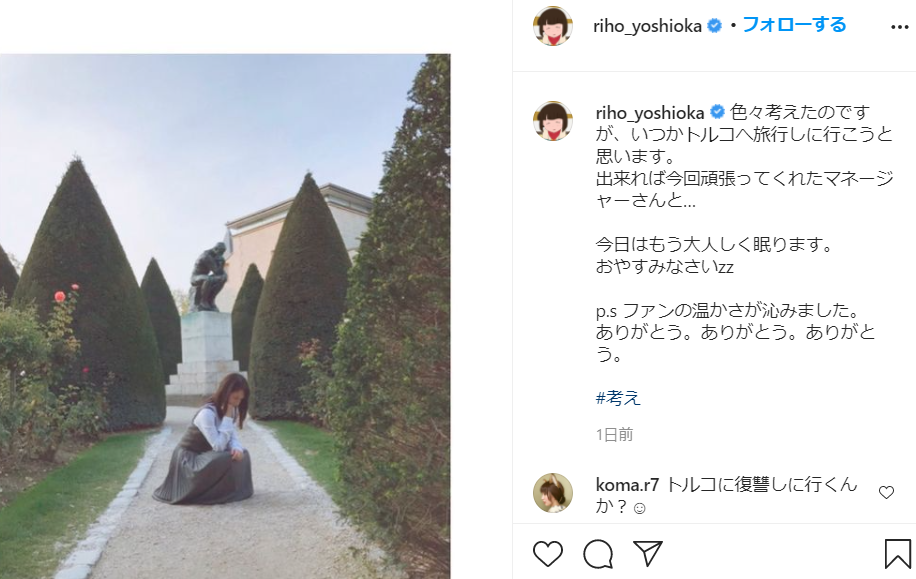
Task: Click the caption avatar next to riho_yoshioka
Action: 553,121
